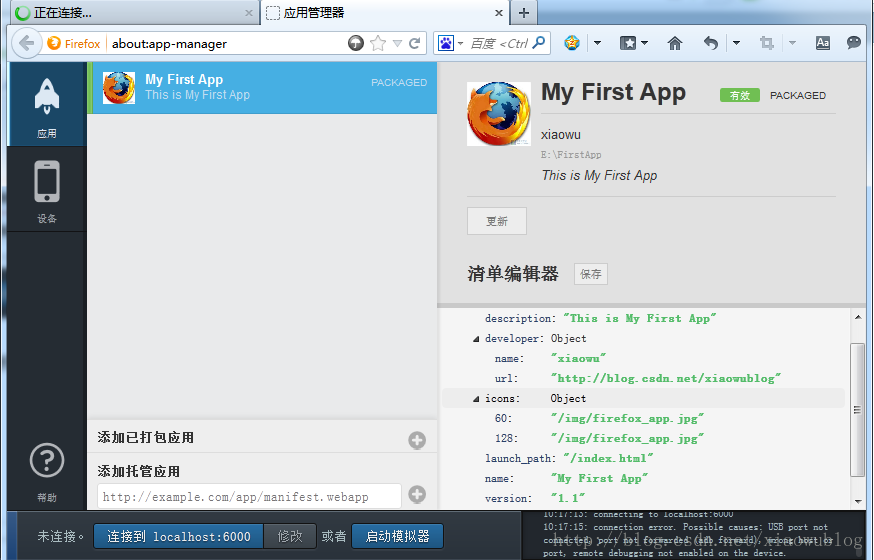Click the browser back arrow button

click(x=27, y=43)
